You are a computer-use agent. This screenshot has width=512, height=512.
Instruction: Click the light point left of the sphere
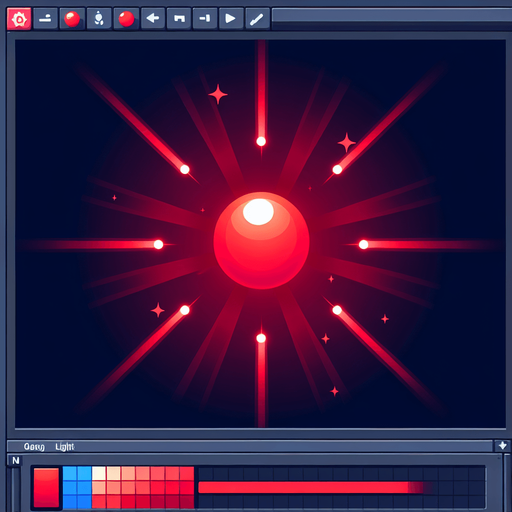(158, 244)
